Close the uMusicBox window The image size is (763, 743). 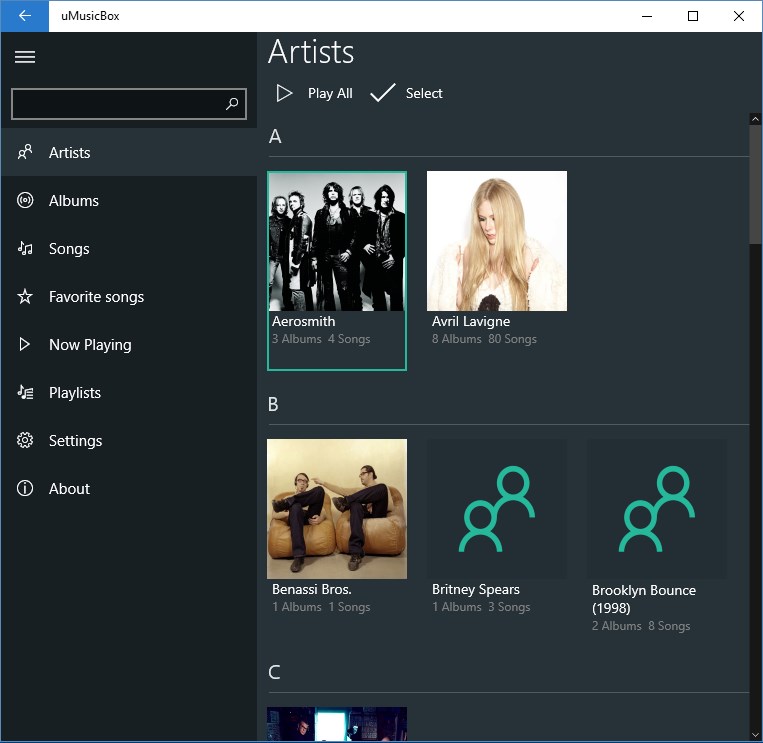(739, 16)
